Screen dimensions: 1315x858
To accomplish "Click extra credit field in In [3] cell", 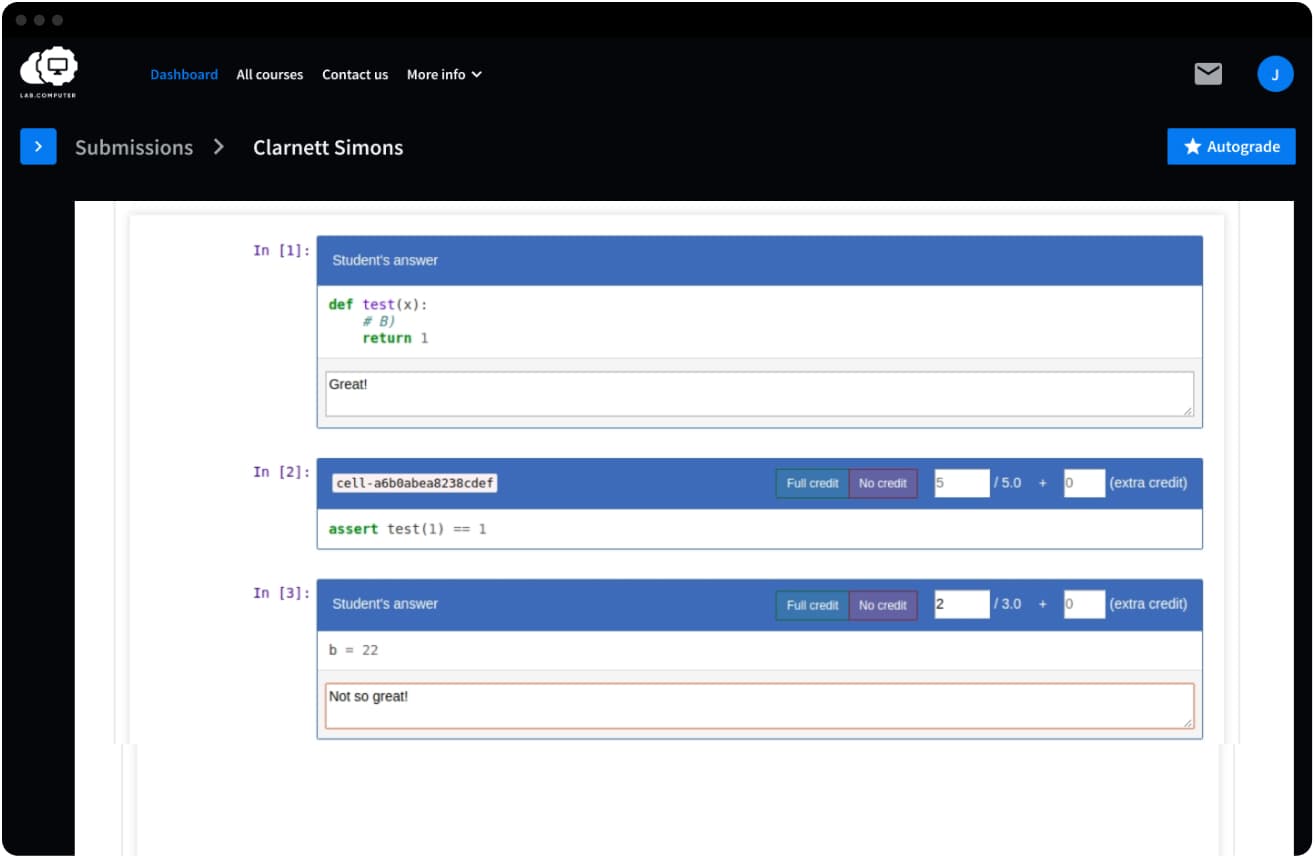I will pos(1084,604).
